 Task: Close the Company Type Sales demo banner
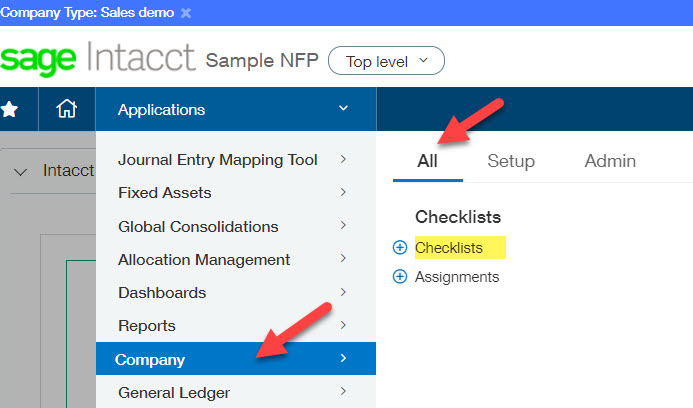click(x=186, y=13)
